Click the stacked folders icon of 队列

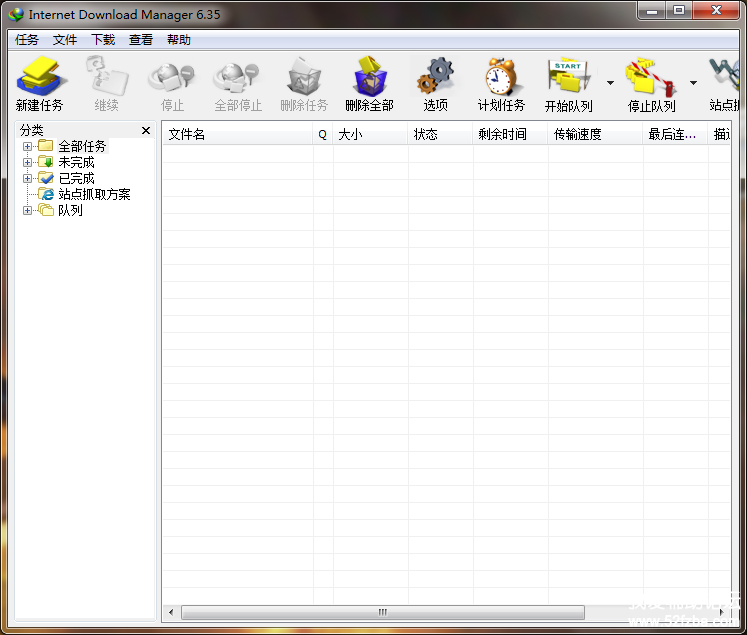tap(46, 210)
